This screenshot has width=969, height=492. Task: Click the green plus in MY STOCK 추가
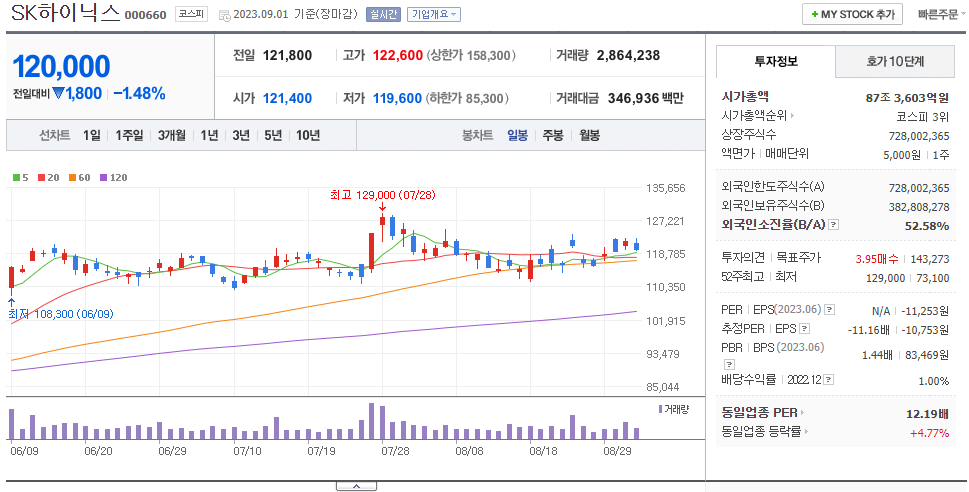point(815,14)
